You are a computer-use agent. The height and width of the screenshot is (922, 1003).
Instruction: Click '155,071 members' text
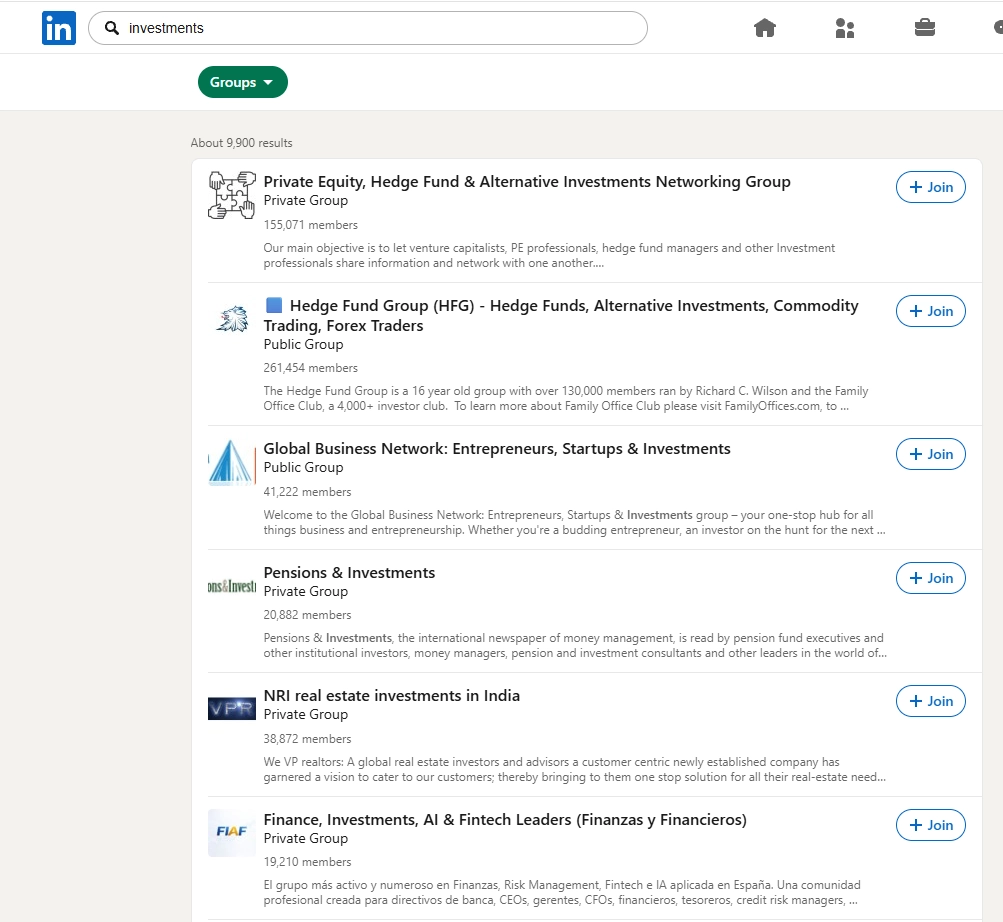310,225
